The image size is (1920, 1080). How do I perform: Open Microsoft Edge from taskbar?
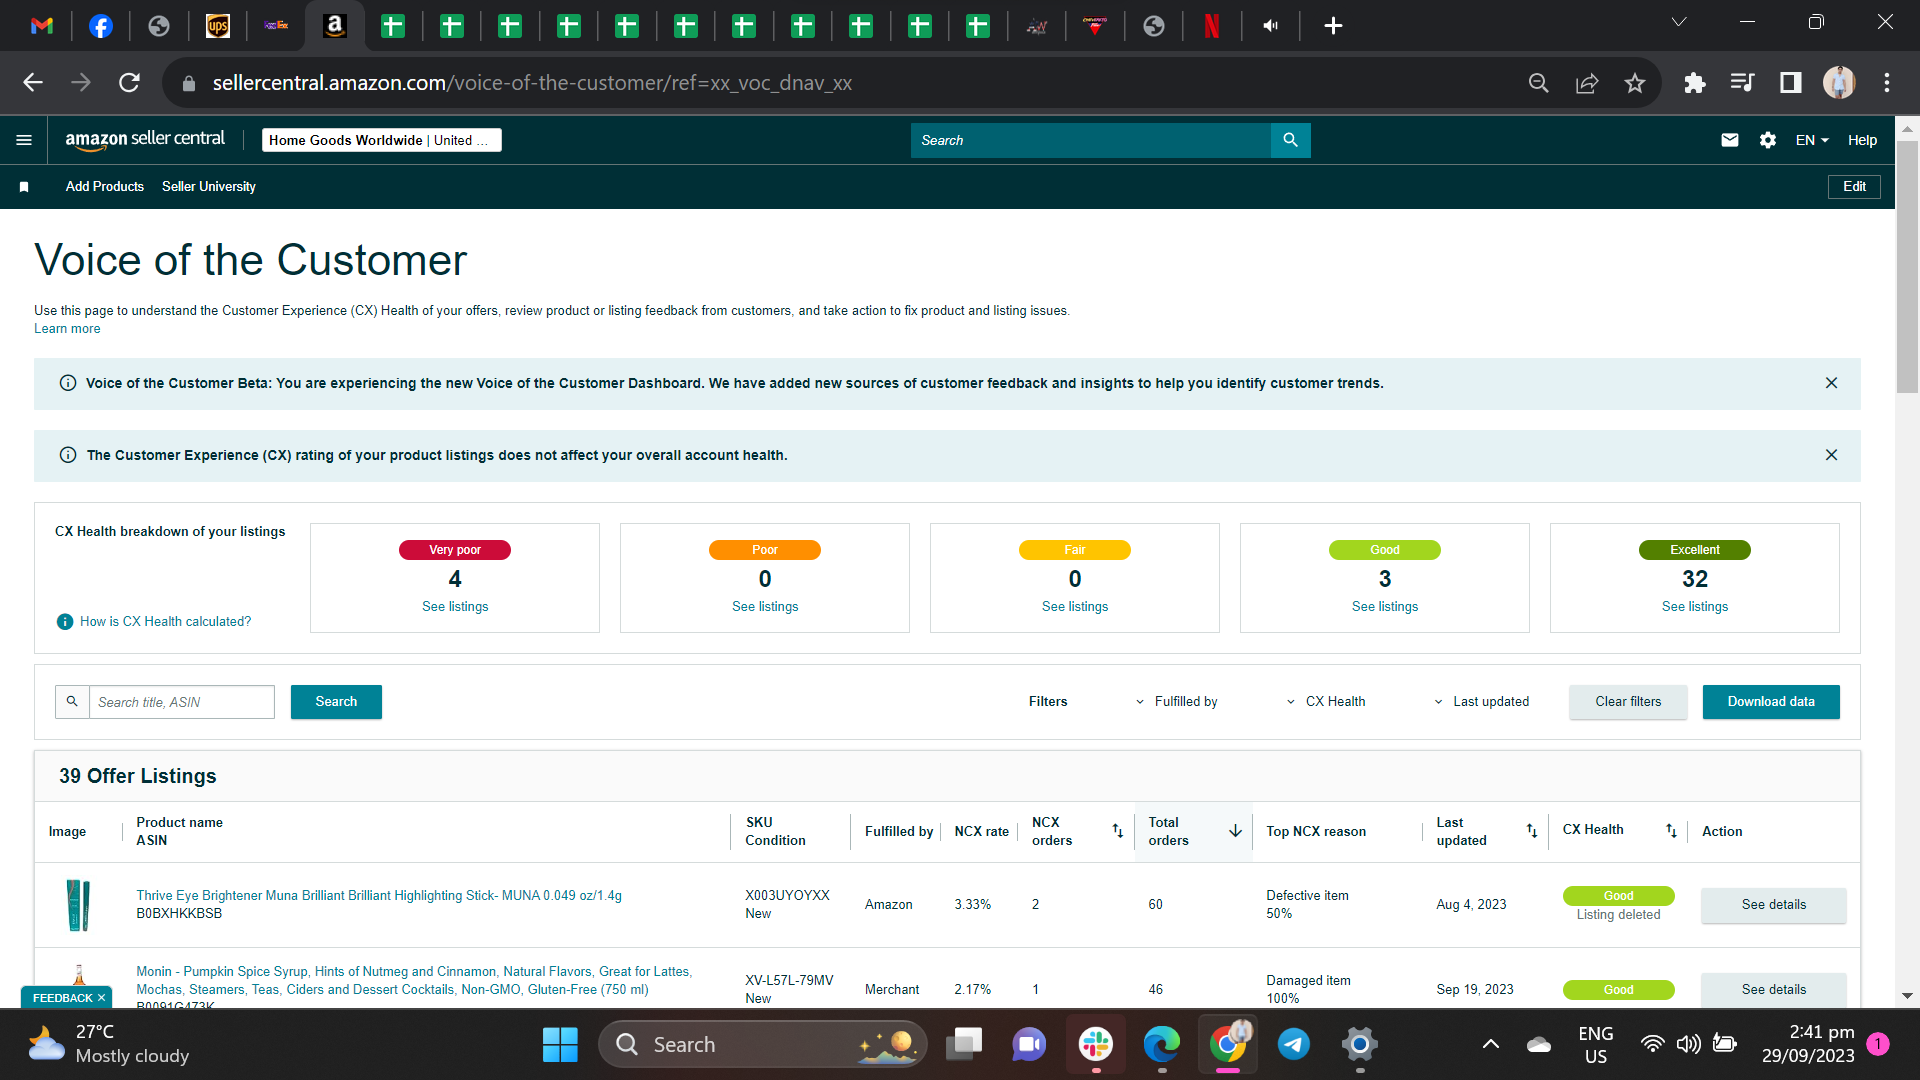pyautogui.click(x=1162, y=1045)
